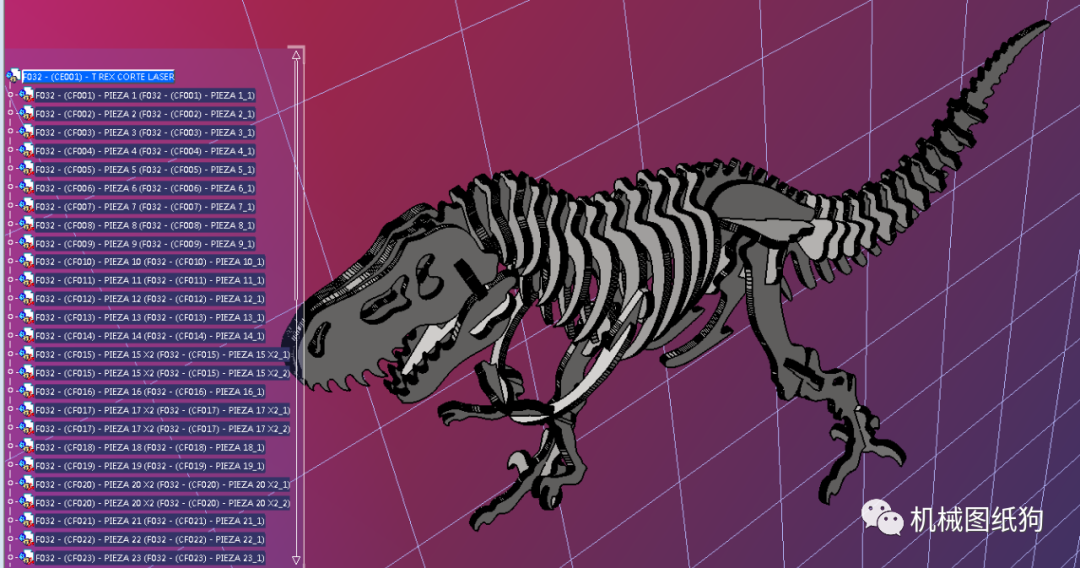This screenshot has height=568, width=1080.
Task: Click the part icon of PIEZA 15 X2_2
Action: [26, 372]
